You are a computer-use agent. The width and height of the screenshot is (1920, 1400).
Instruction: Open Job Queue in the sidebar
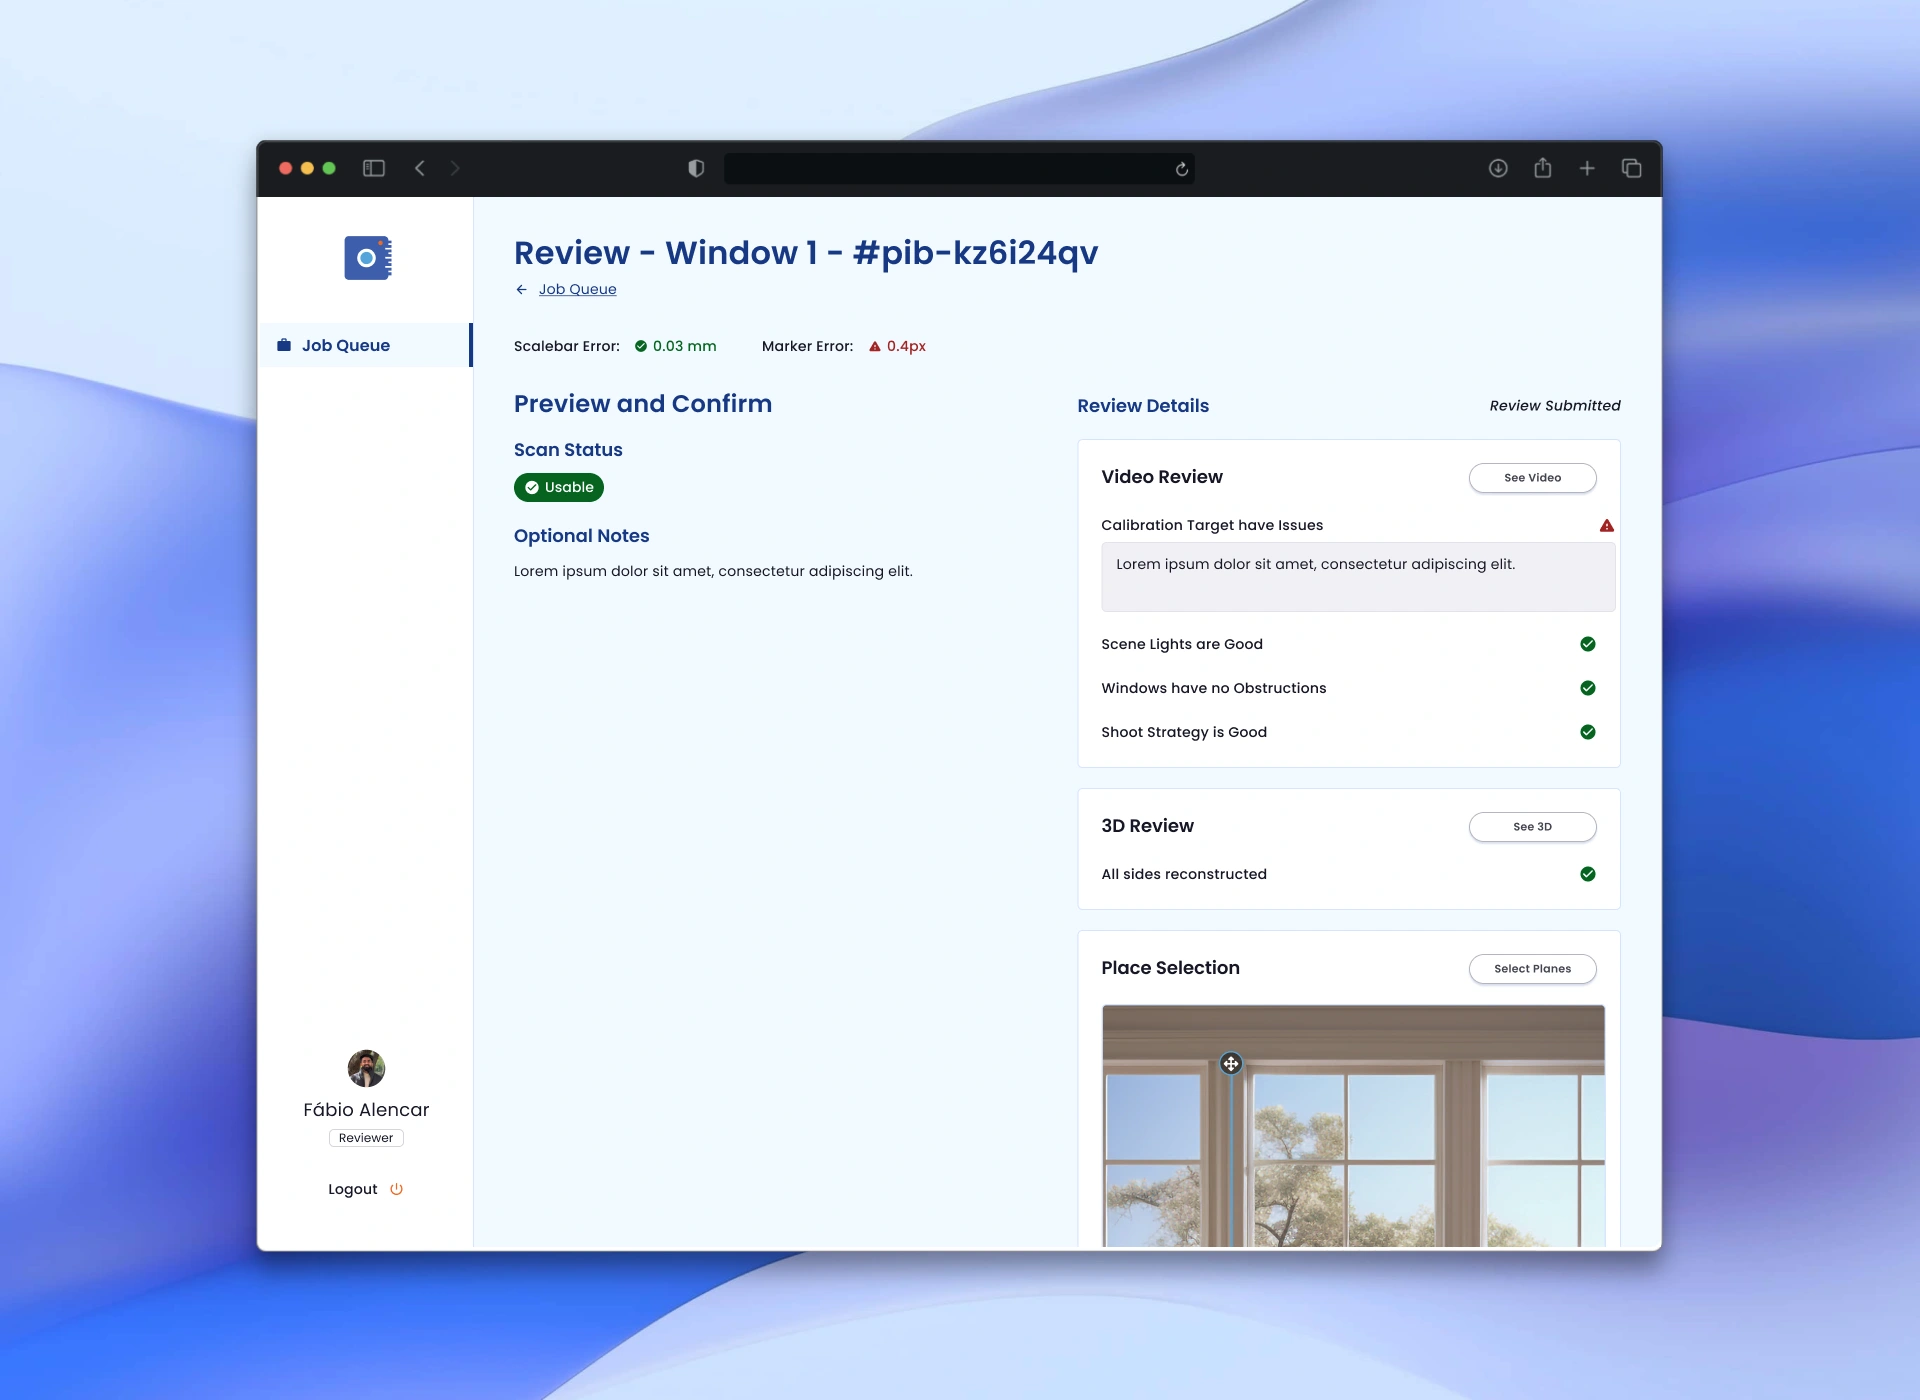[x=346, y=345]
